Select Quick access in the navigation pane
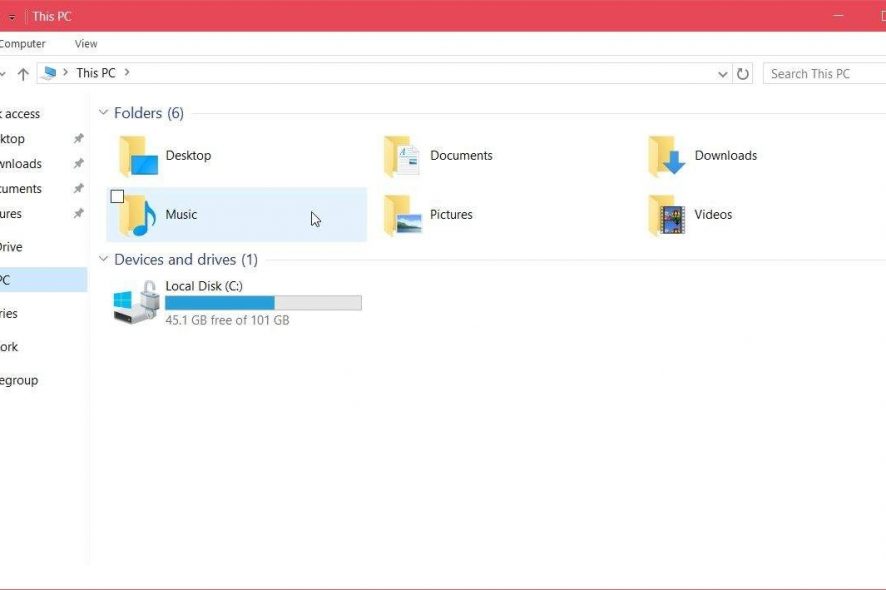 20,114
